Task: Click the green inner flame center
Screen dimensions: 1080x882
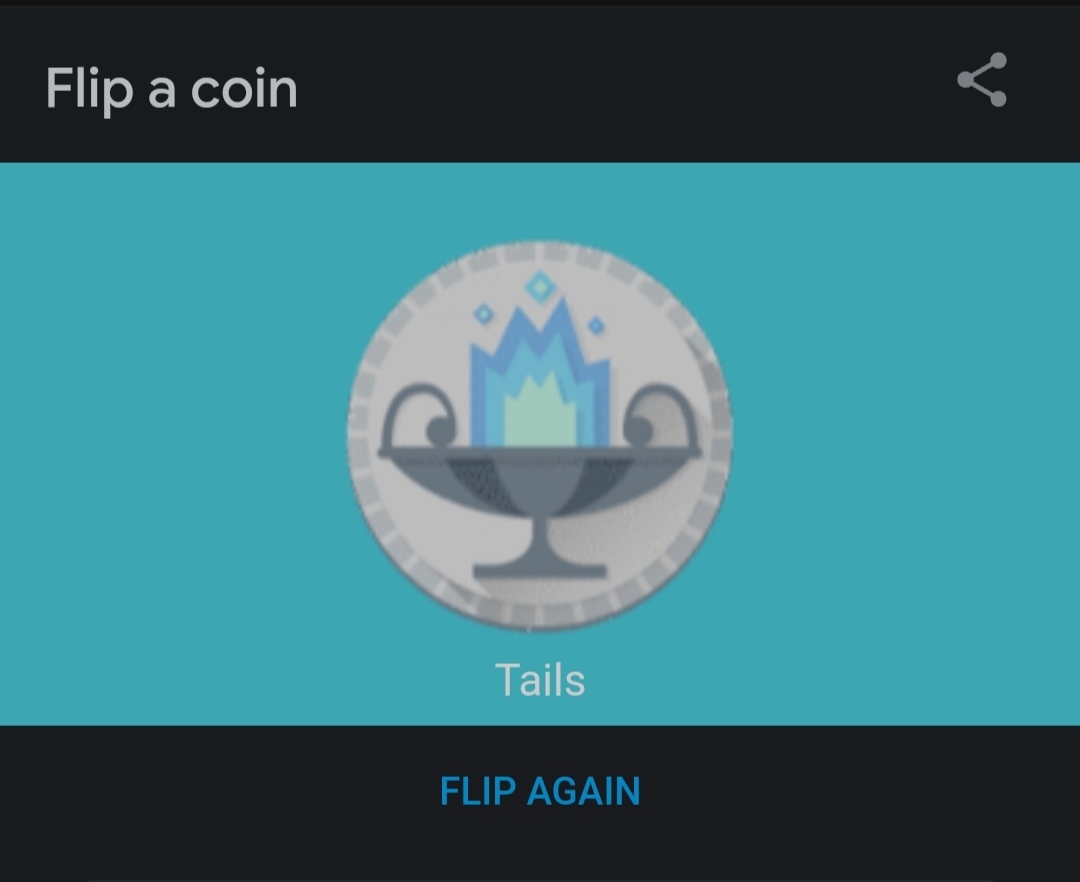Action: point(540,413)
